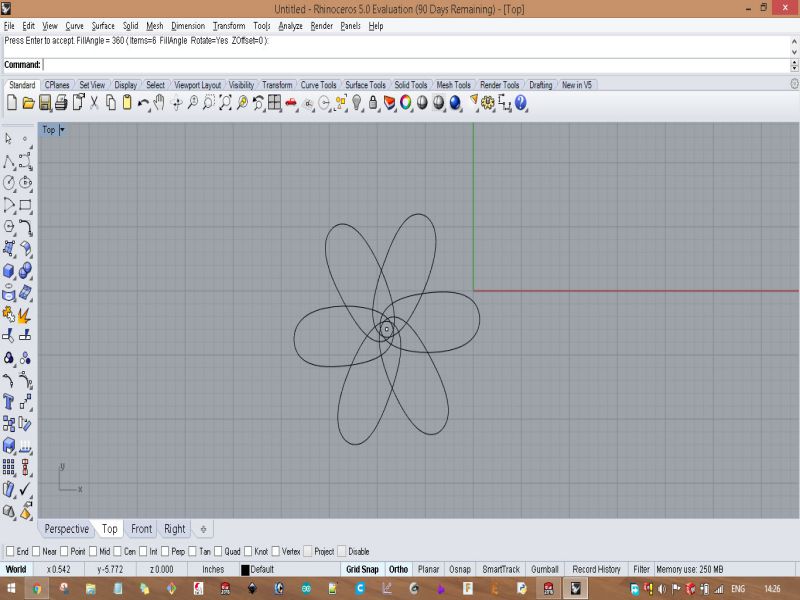This screenshot has height=600, width=800.
Task: Toggle Gumball in status bar
Action: click(544, 569)
